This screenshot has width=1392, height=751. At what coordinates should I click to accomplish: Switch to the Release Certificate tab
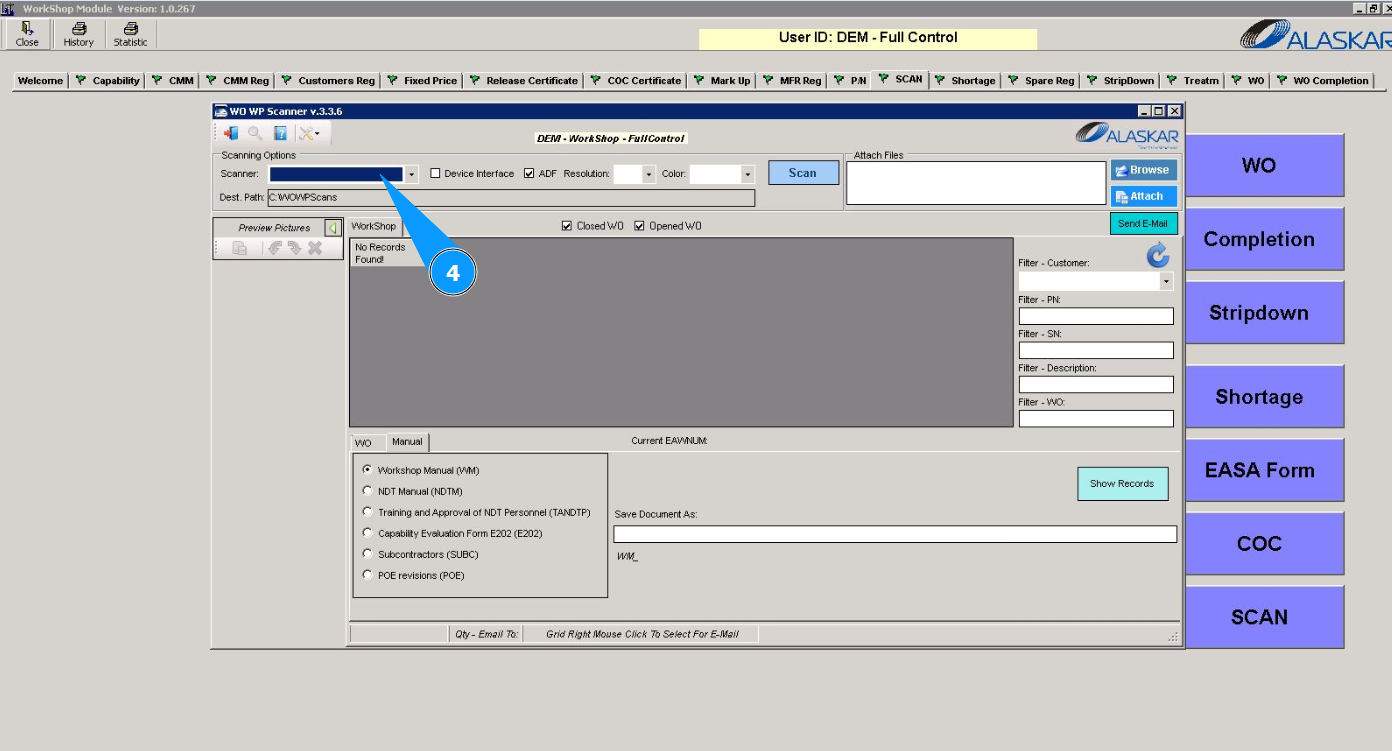coord(531,81)
